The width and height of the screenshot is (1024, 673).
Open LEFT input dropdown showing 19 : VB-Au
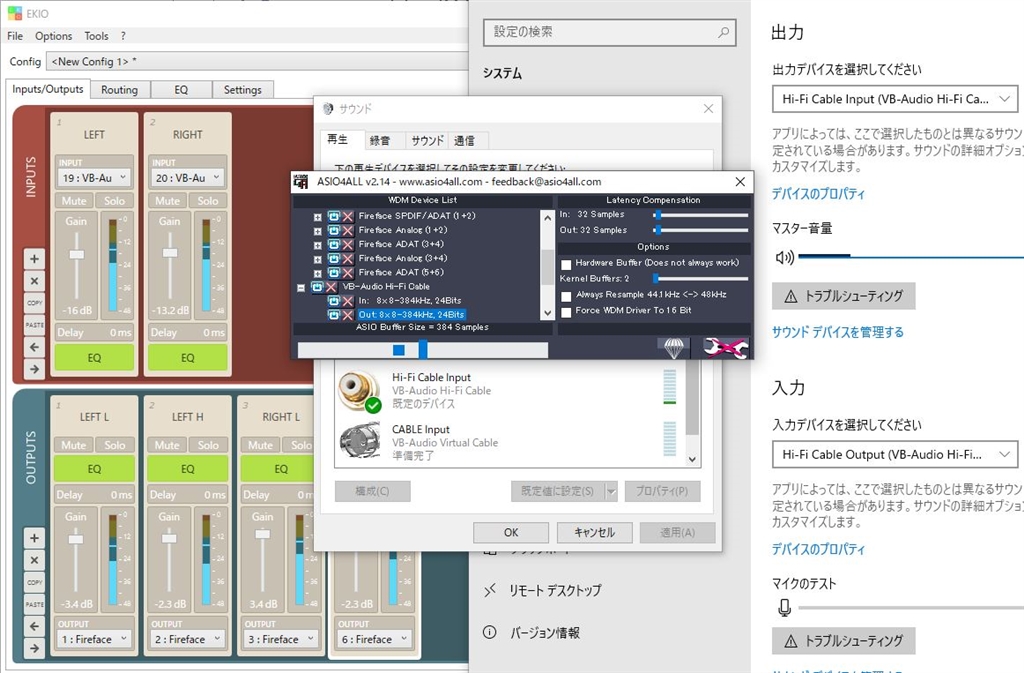coord(94,178)
